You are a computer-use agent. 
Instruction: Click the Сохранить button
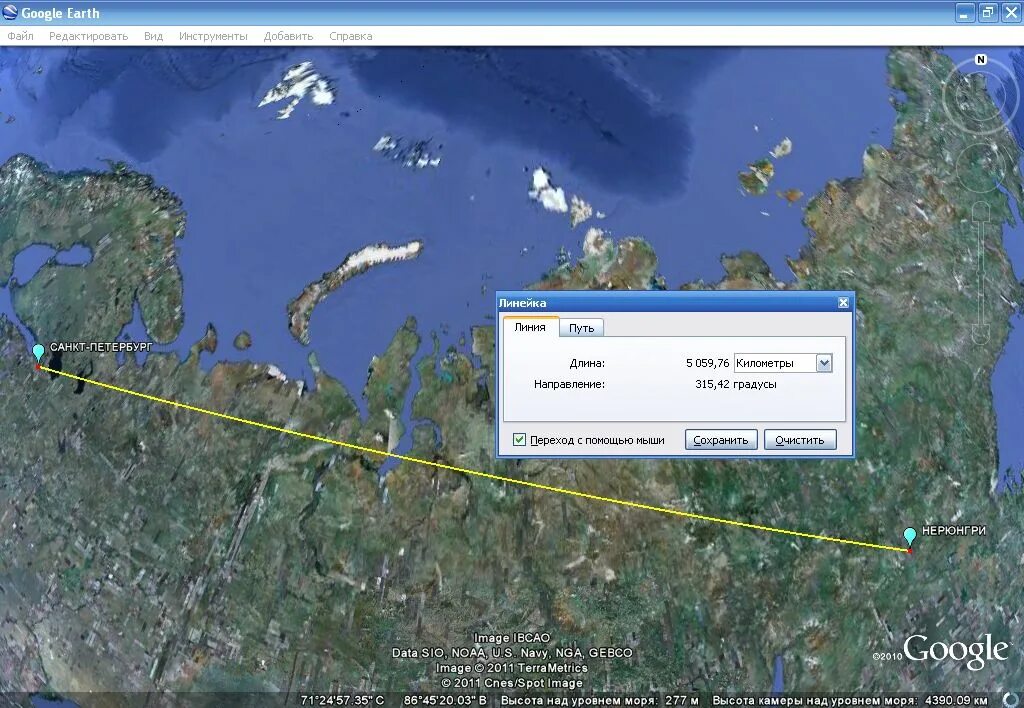point(721,440)
